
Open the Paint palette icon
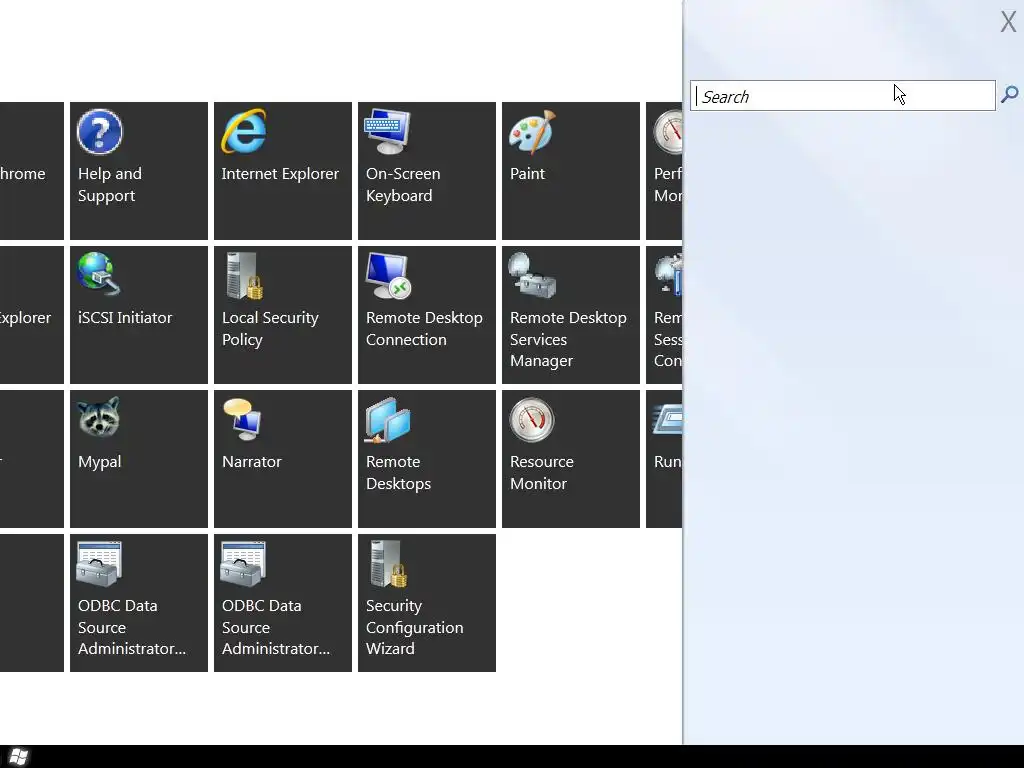tap(532, 132)
